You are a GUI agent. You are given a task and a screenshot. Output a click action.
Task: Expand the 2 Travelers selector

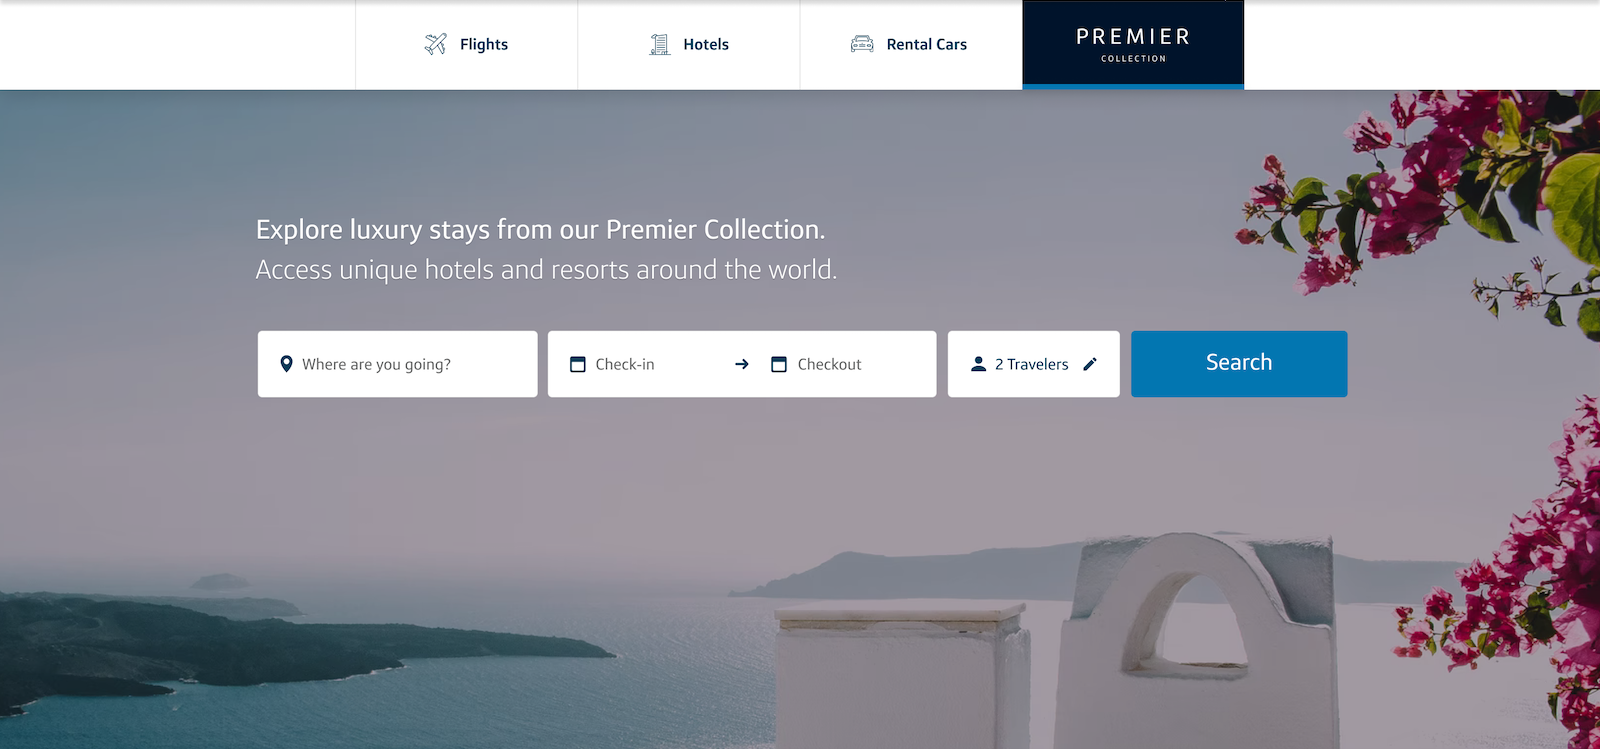(x=1034, y=364)
